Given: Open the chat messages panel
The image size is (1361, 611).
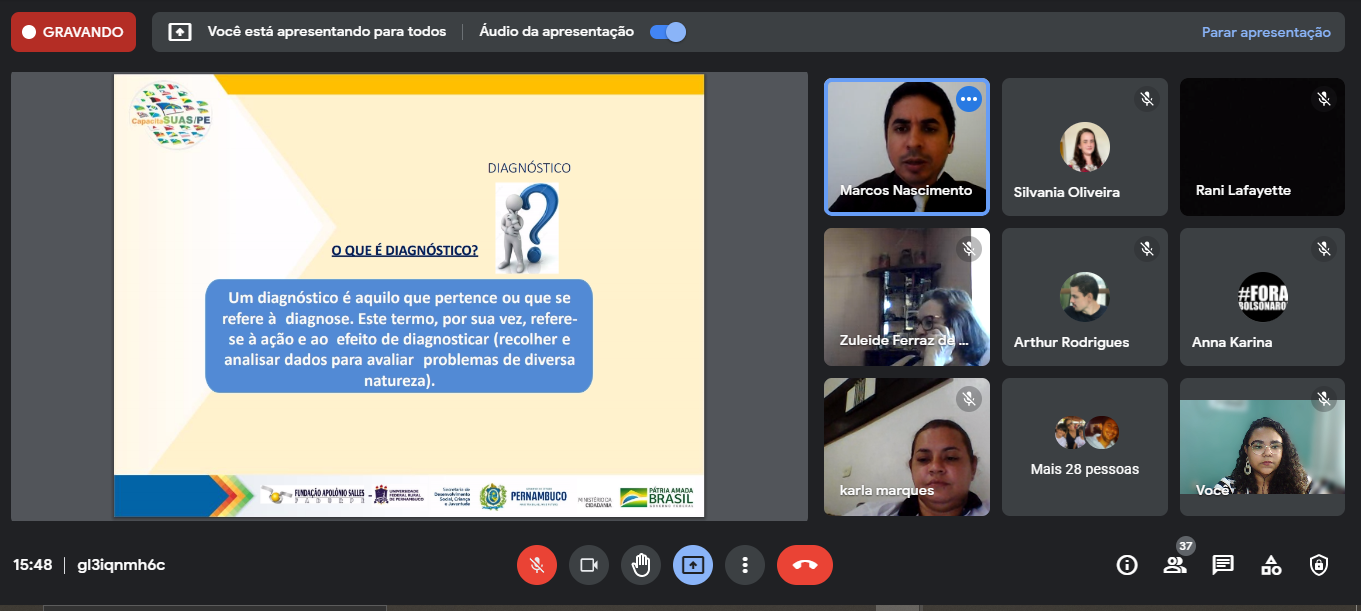Looking at the screenshot, I should [x=1223, y=565].
